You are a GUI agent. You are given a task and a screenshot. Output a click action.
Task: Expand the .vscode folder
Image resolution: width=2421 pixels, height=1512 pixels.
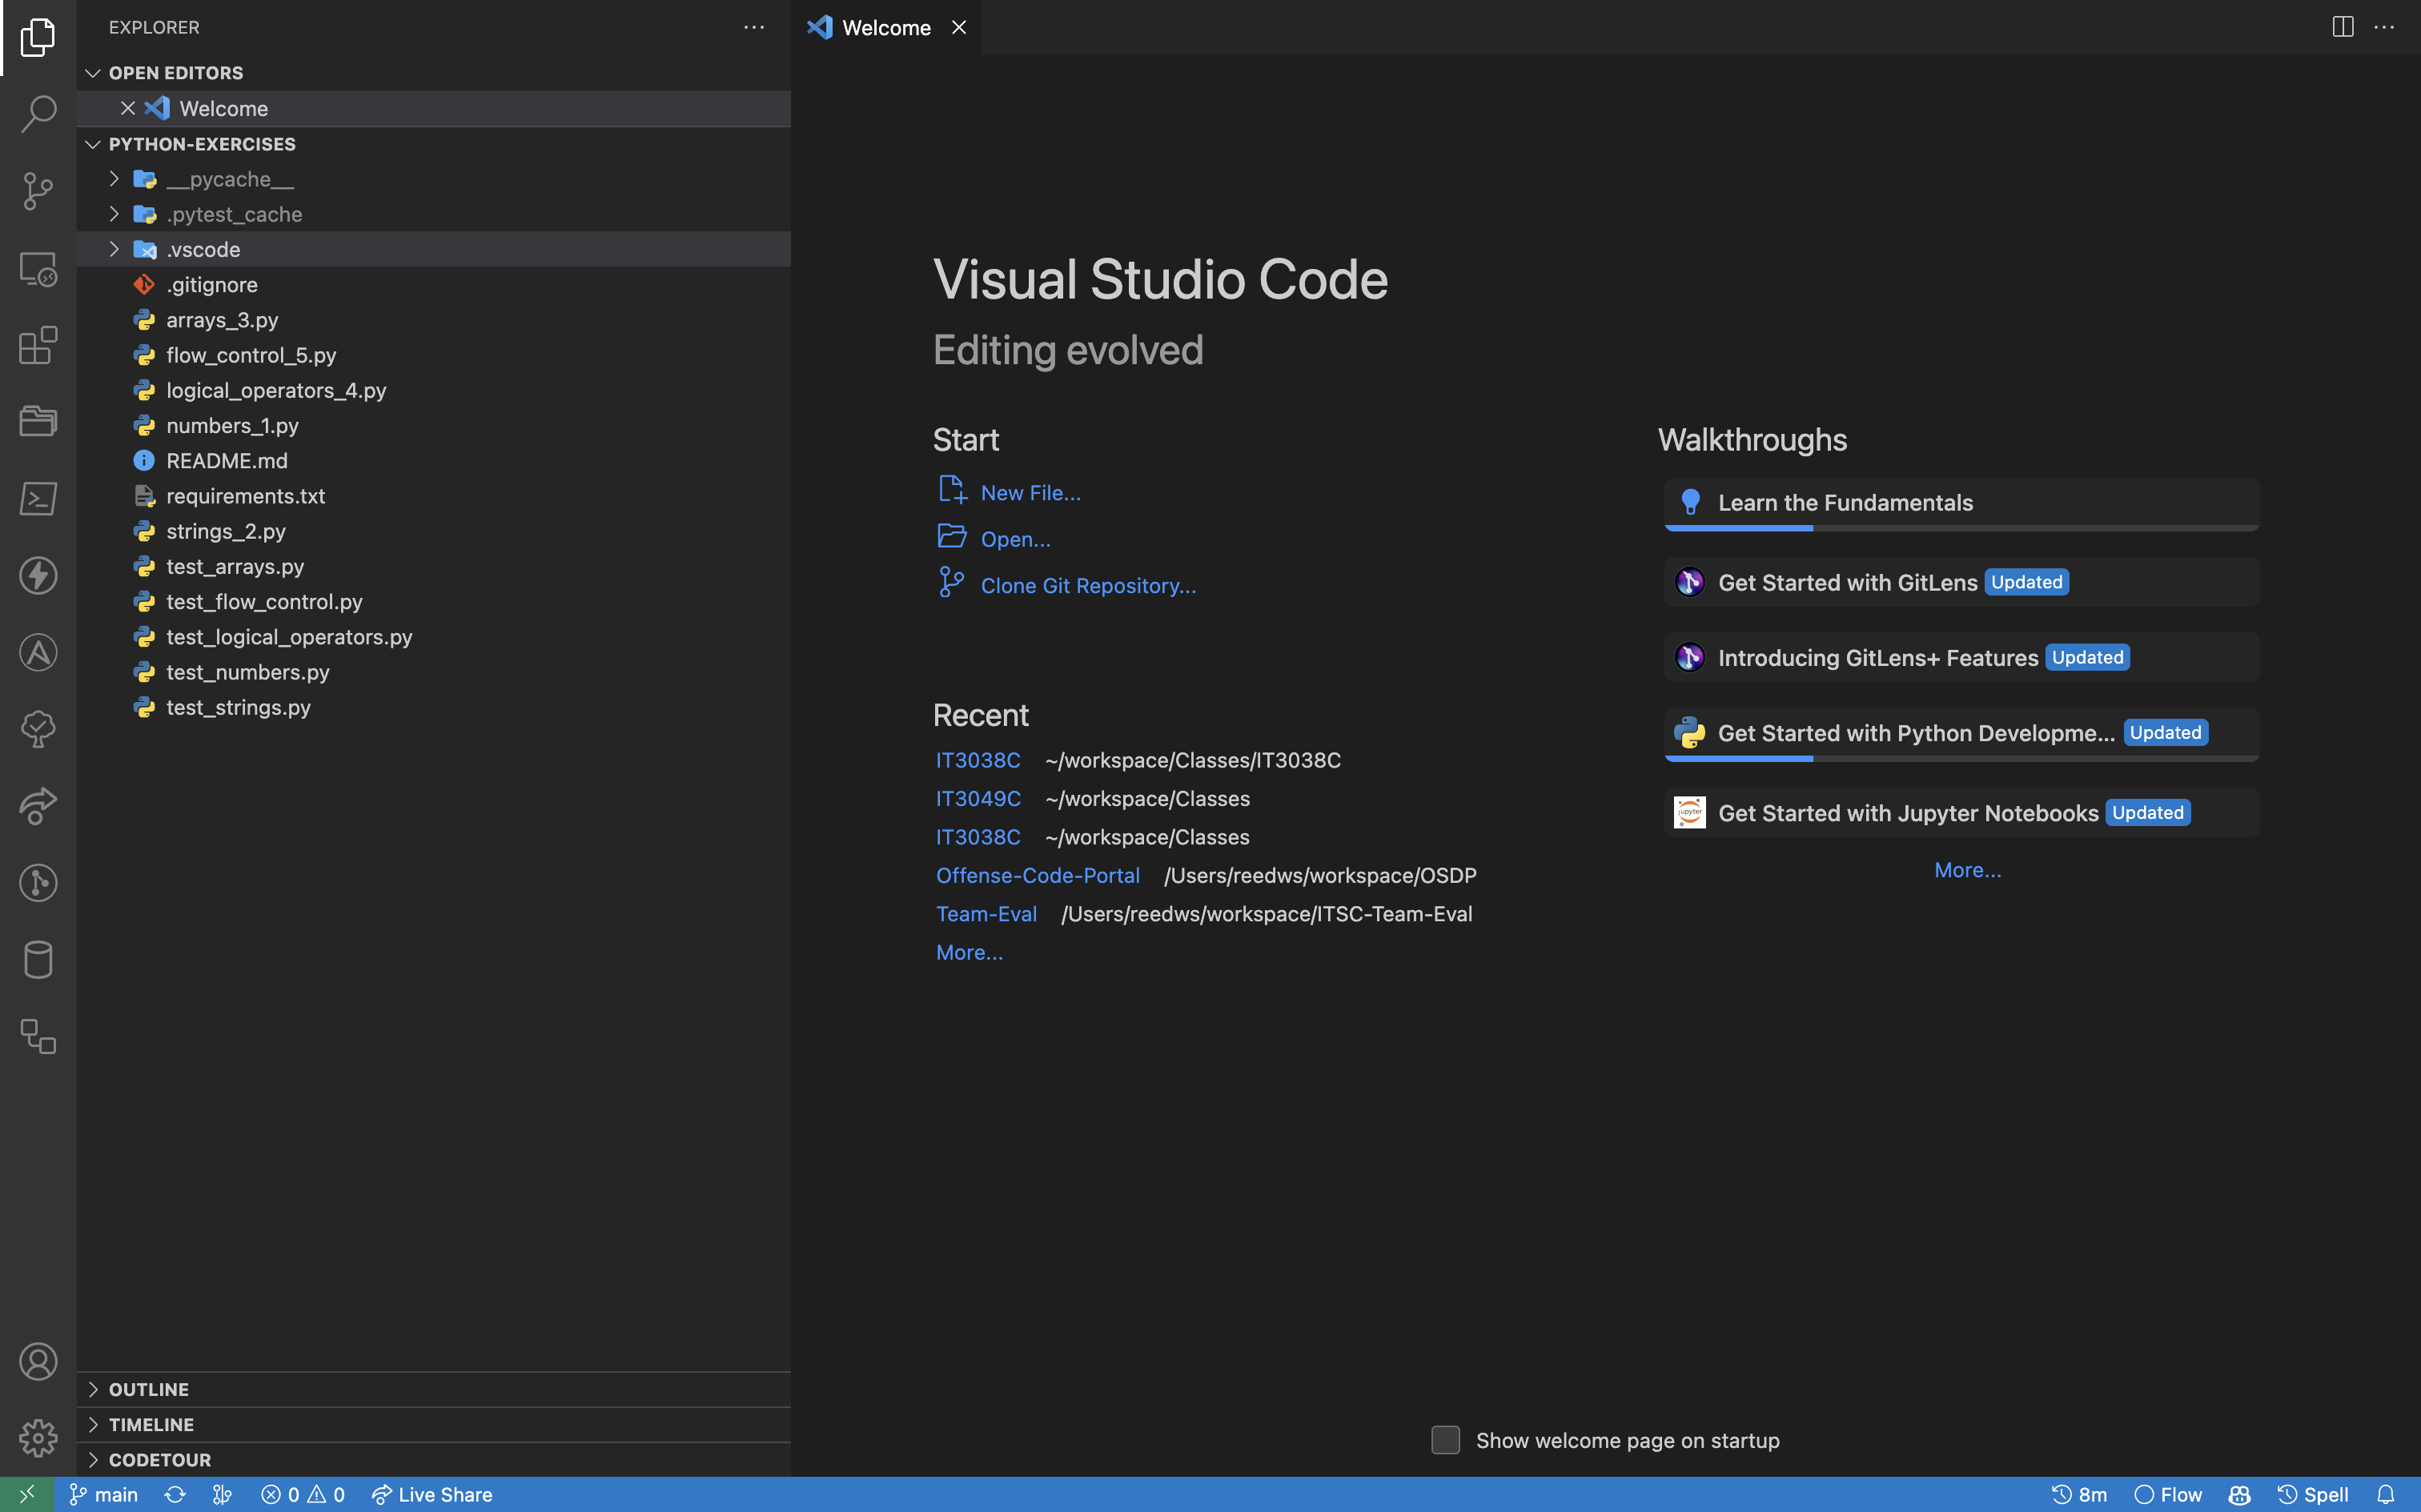(x=434, y=249)
